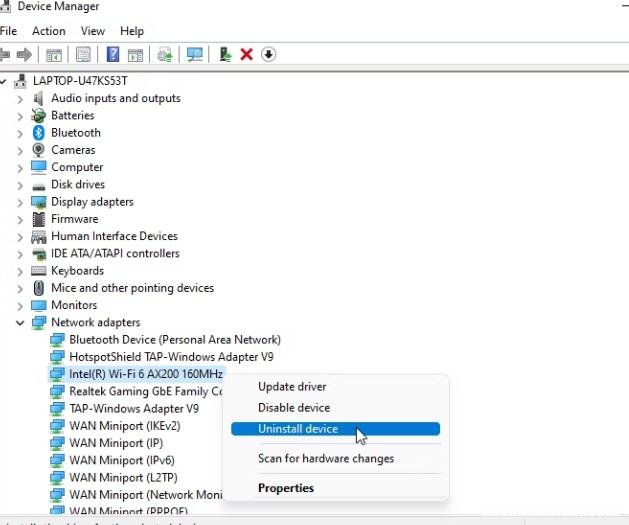Click the LAPTOP-U47KS53T computer root icon
629x525 pixels.
(20, 81)
